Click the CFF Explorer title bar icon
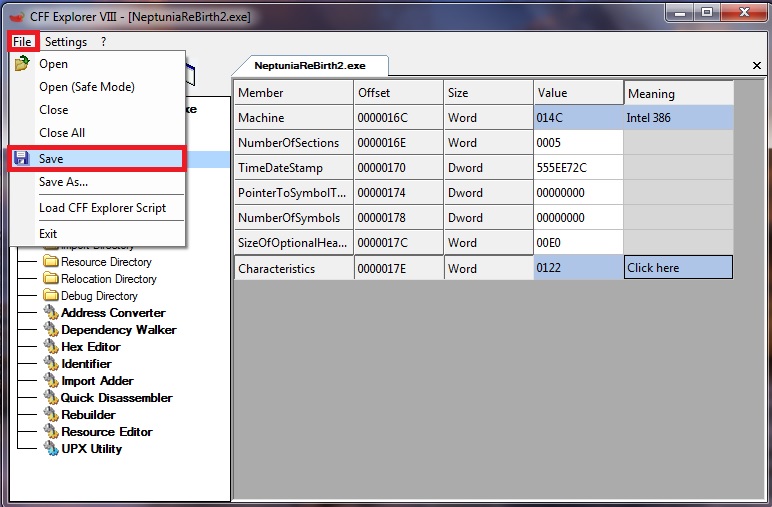The height and width of the screenshot is (507, 772). tap(17, 17)
